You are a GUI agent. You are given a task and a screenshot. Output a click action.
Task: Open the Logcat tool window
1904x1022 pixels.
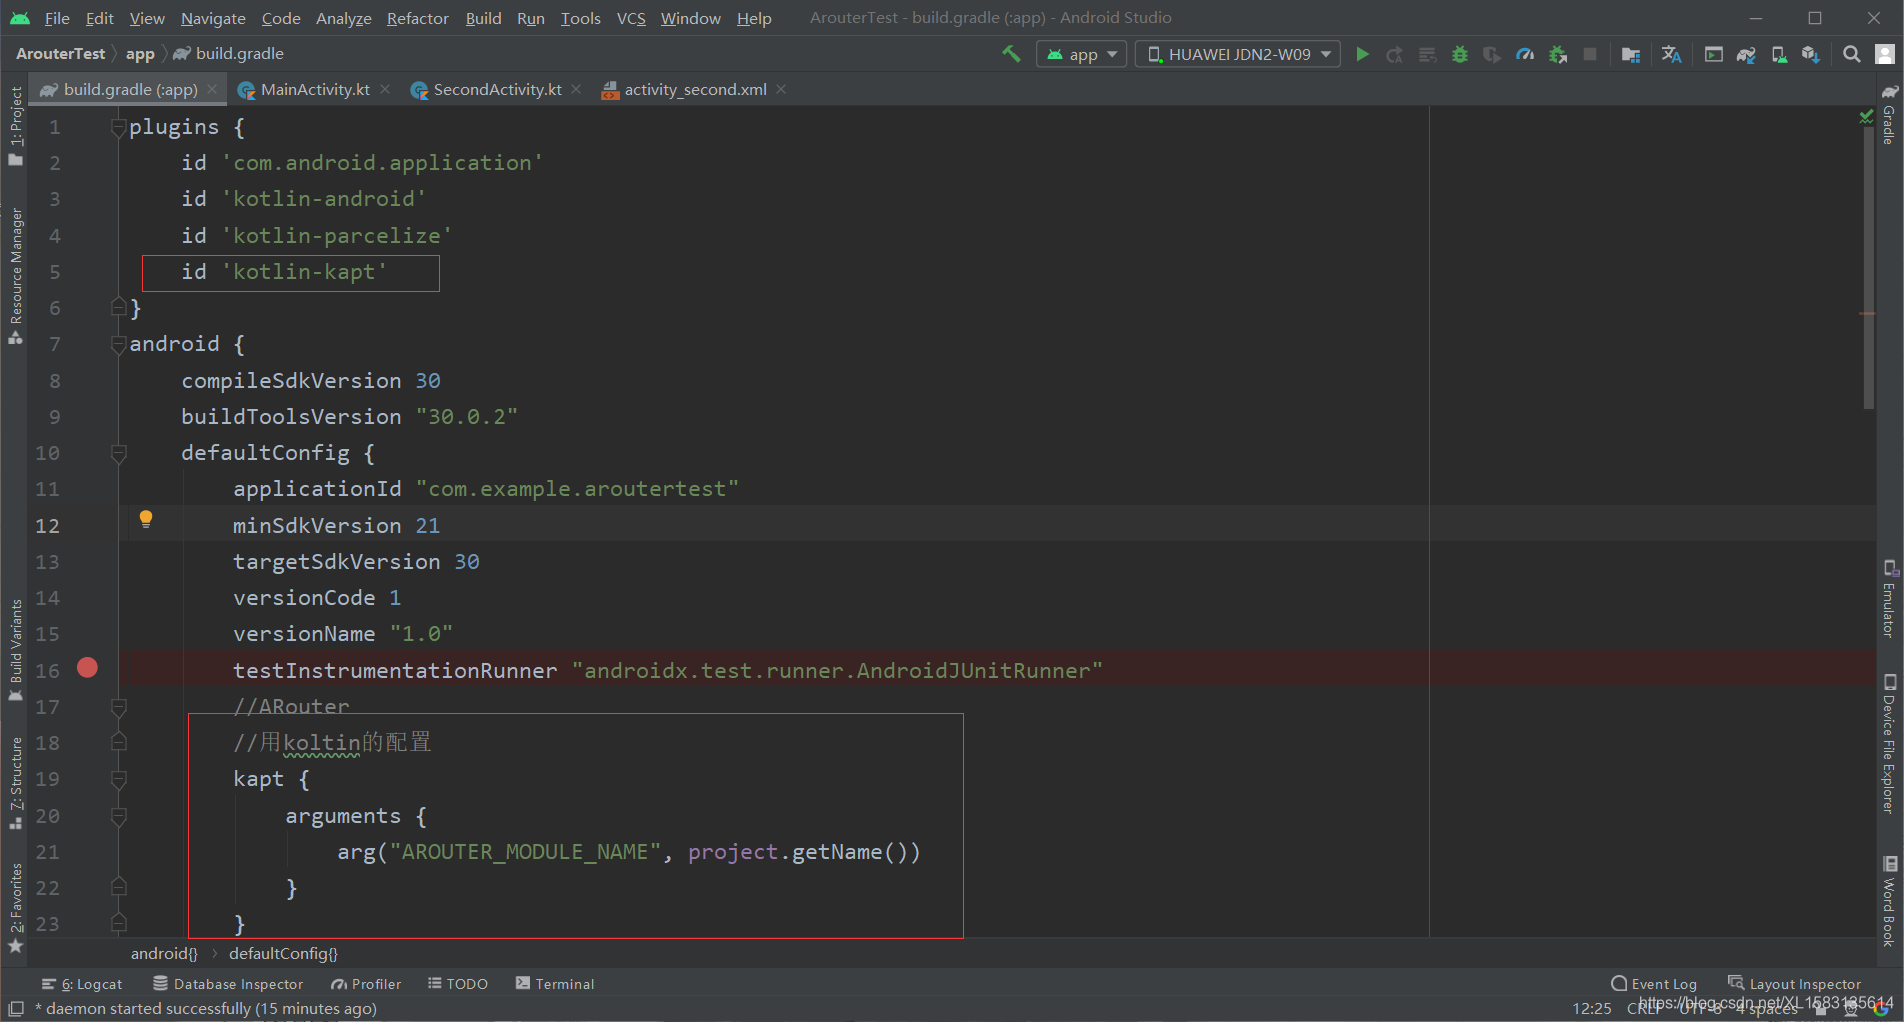coord(82,984)
